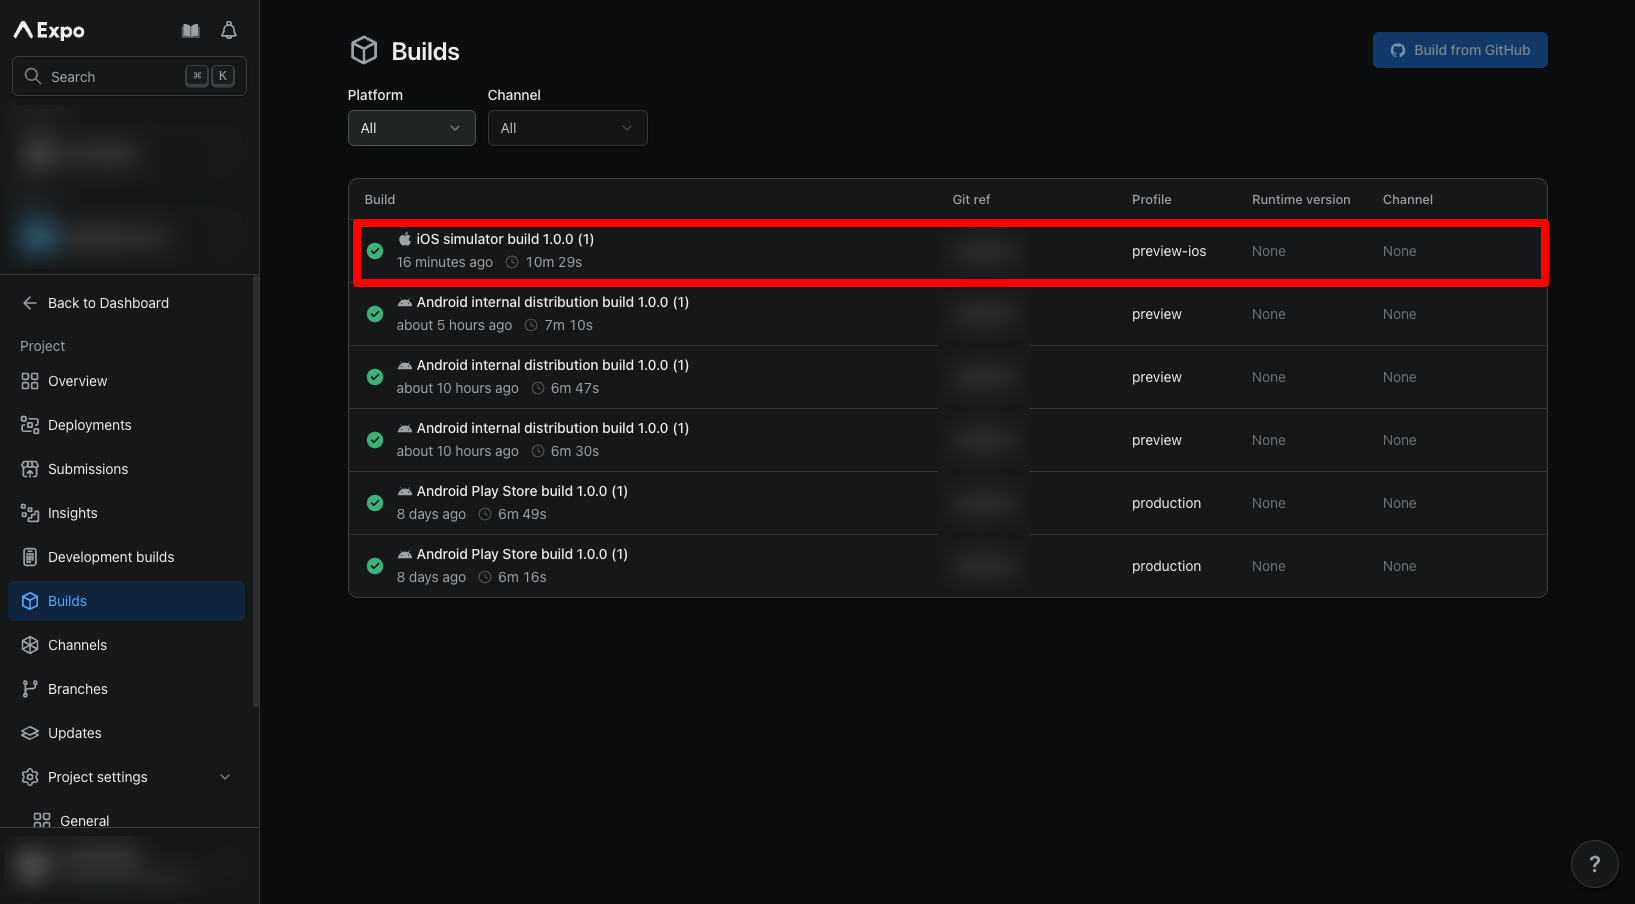The width and height of the screenshot is (1635, 904).
Task: Open Branches in the sidebar
Action: click(126, 689)
